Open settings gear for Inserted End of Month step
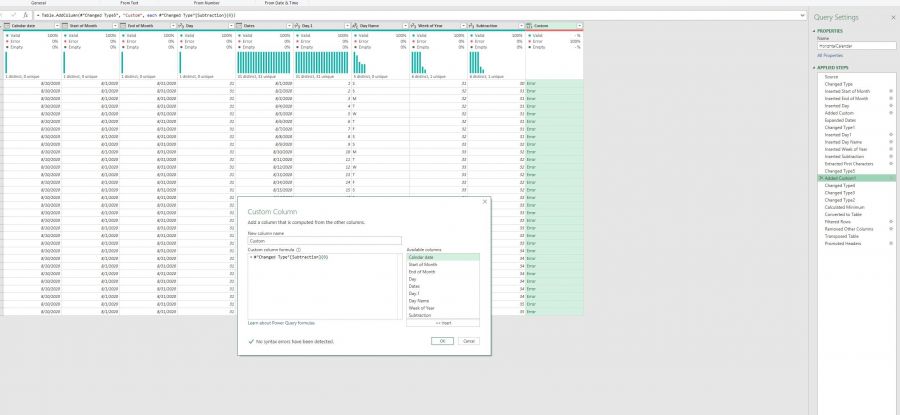Image resolution: width=900 pixels, height=415 pixels. pos(891,98)
